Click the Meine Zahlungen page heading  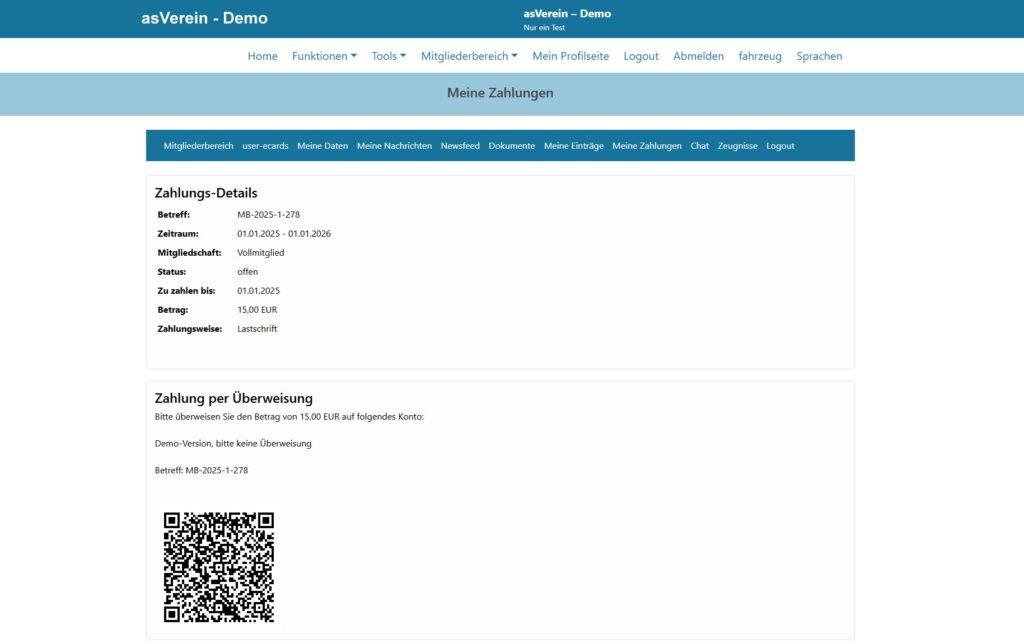point(500,93)
